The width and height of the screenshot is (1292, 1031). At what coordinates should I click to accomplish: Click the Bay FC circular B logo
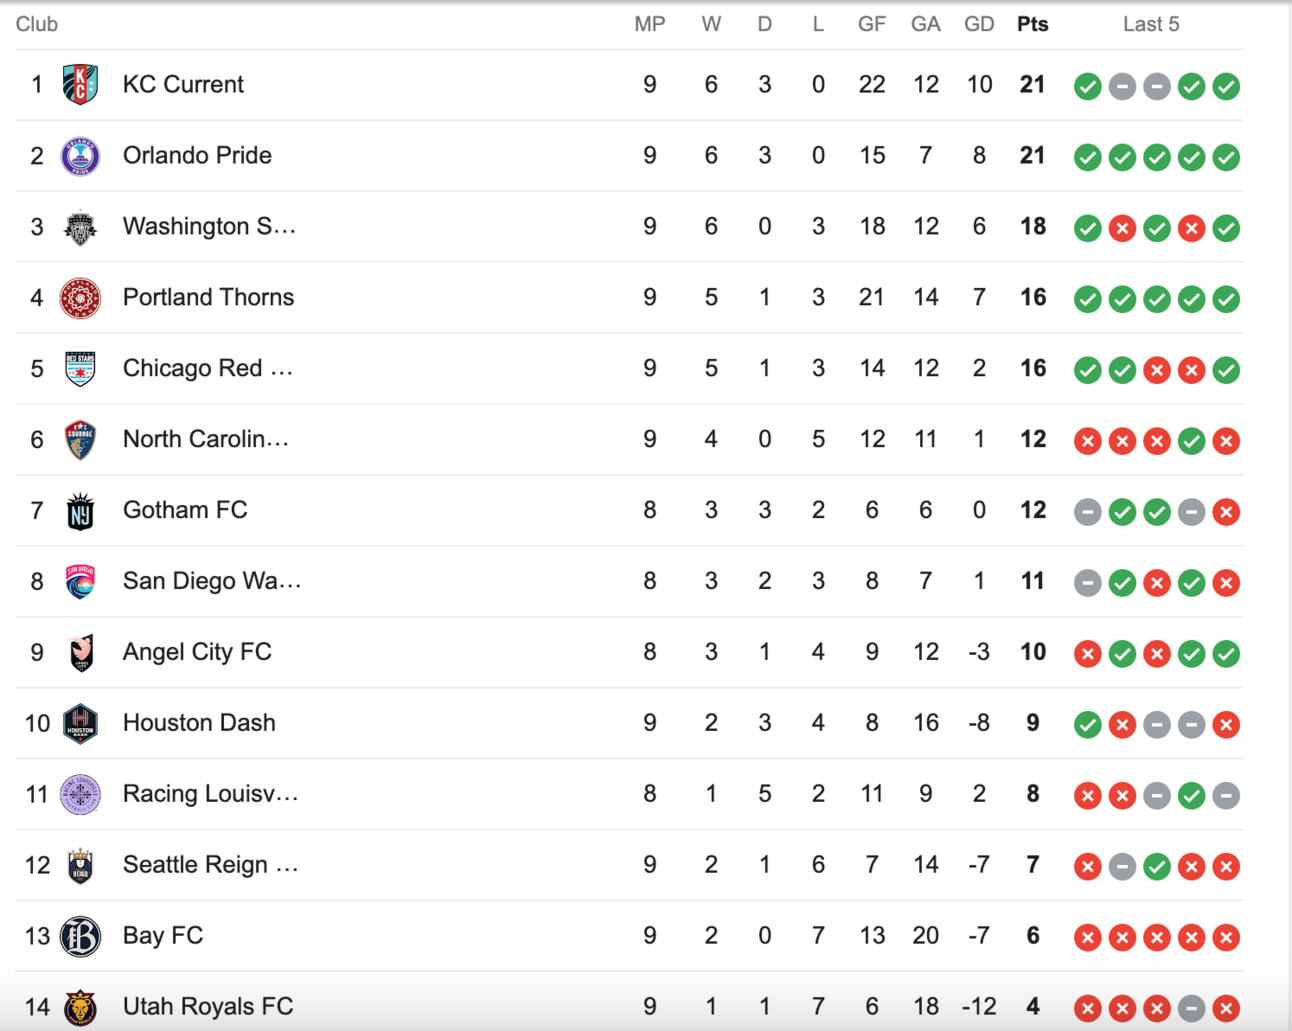click(x=80, y=937)
